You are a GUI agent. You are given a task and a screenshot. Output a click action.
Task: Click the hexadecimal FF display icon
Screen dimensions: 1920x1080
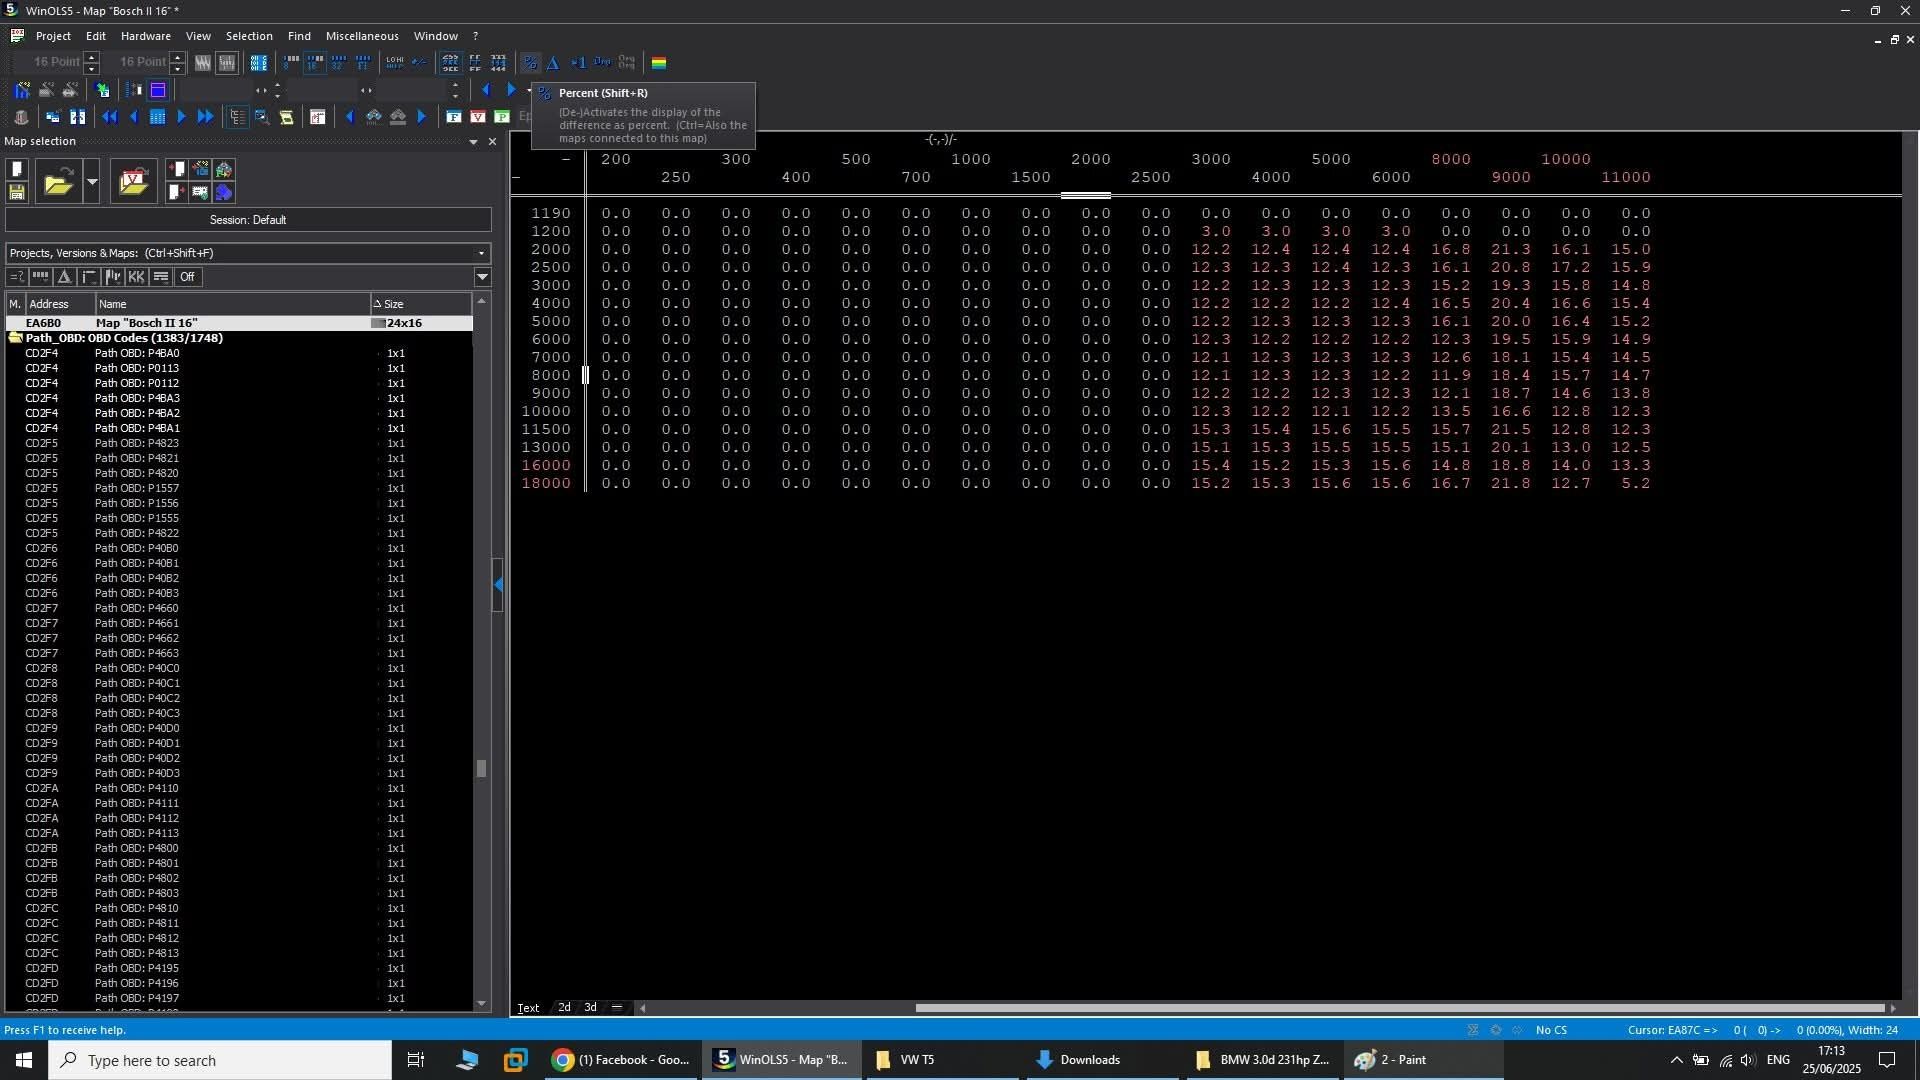tap(474, 63)
